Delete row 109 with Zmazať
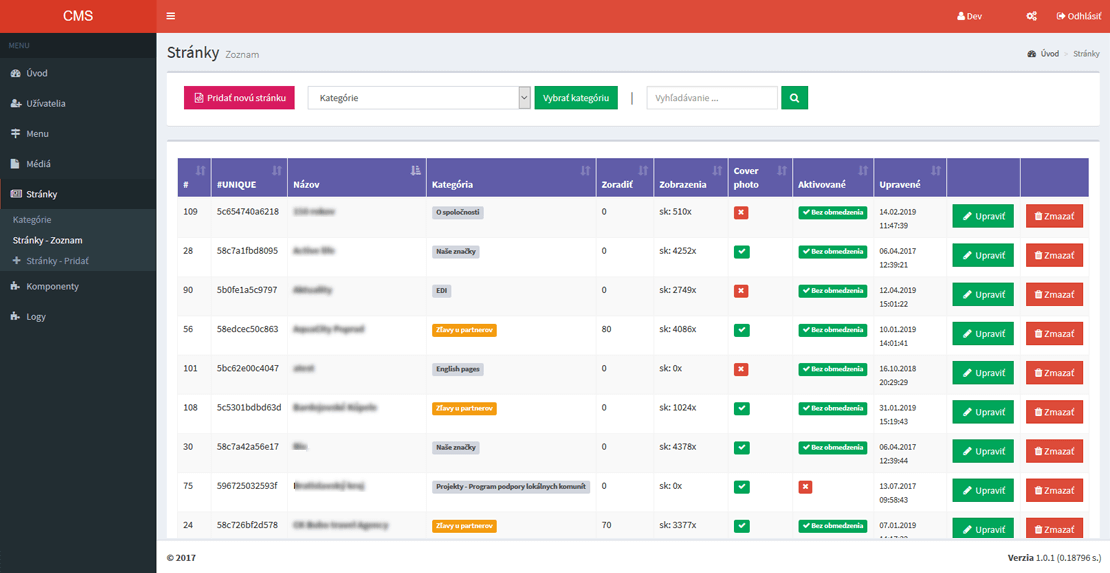 [x=1055, y=216]
